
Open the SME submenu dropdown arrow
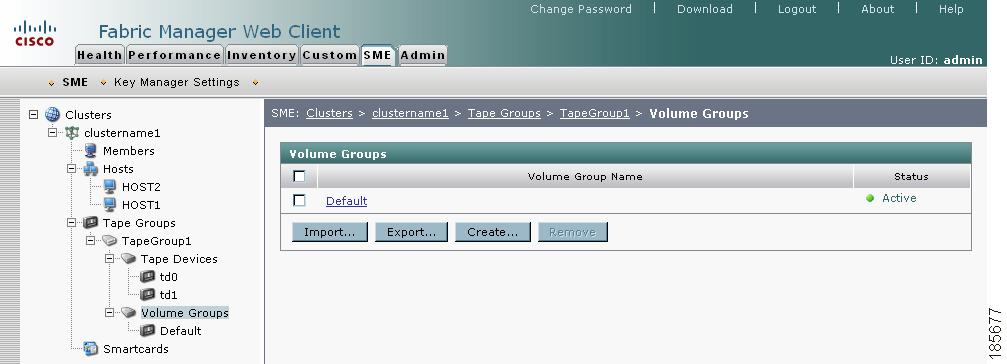tap(51, 83)
